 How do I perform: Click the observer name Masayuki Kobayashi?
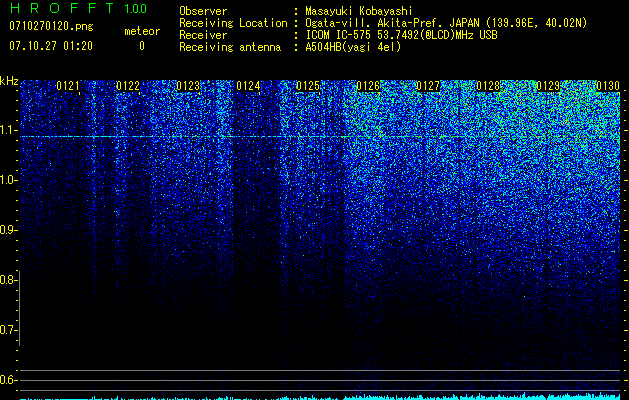pos(359,11)
